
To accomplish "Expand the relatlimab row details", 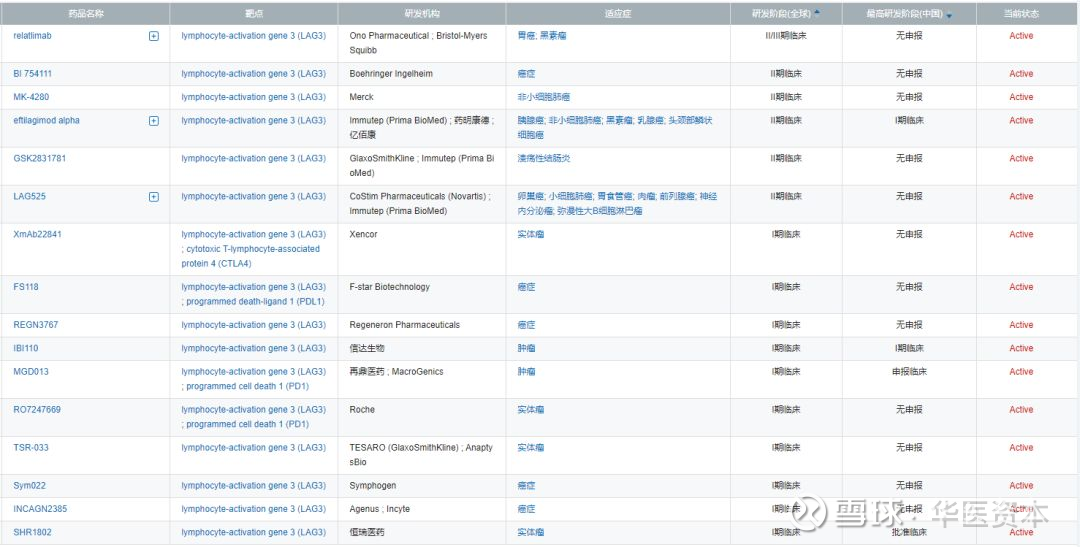I will [x=154, y=36].
